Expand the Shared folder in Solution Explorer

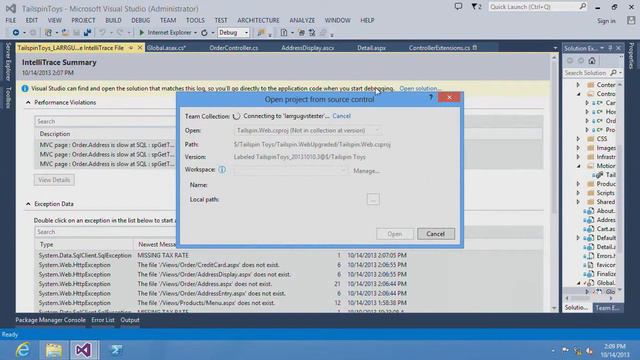[578, 202]
